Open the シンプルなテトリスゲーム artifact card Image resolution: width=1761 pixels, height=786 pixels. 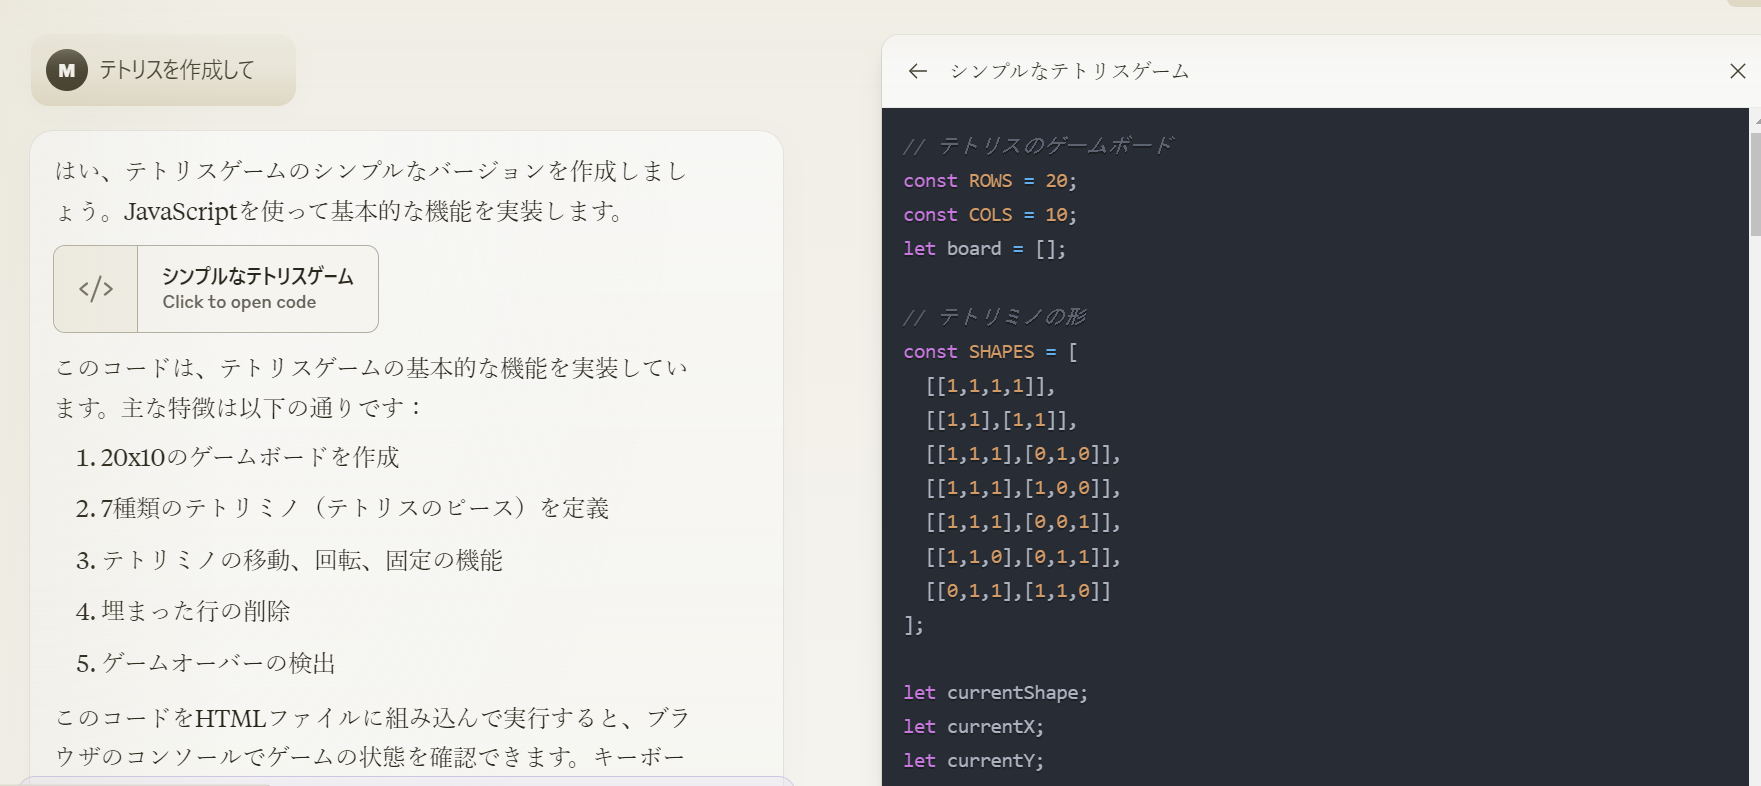click(x=216, y=289)
